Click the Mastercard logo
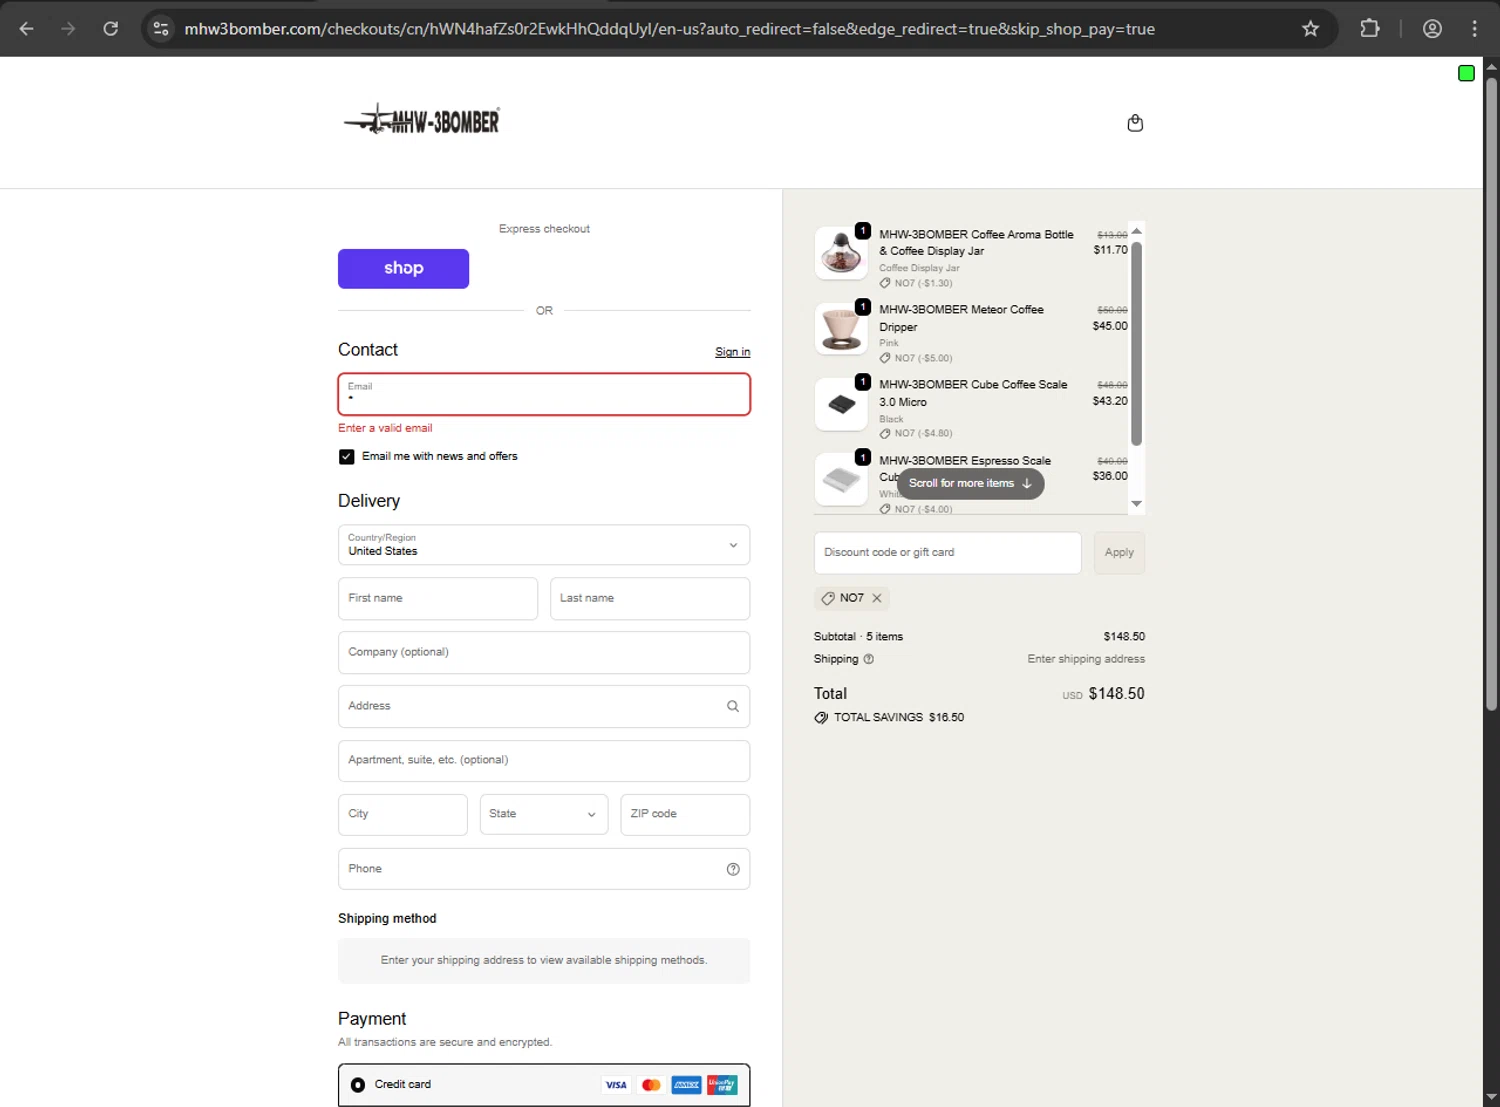Screen dimensions: 1500x1107 tap(651, 1085)
